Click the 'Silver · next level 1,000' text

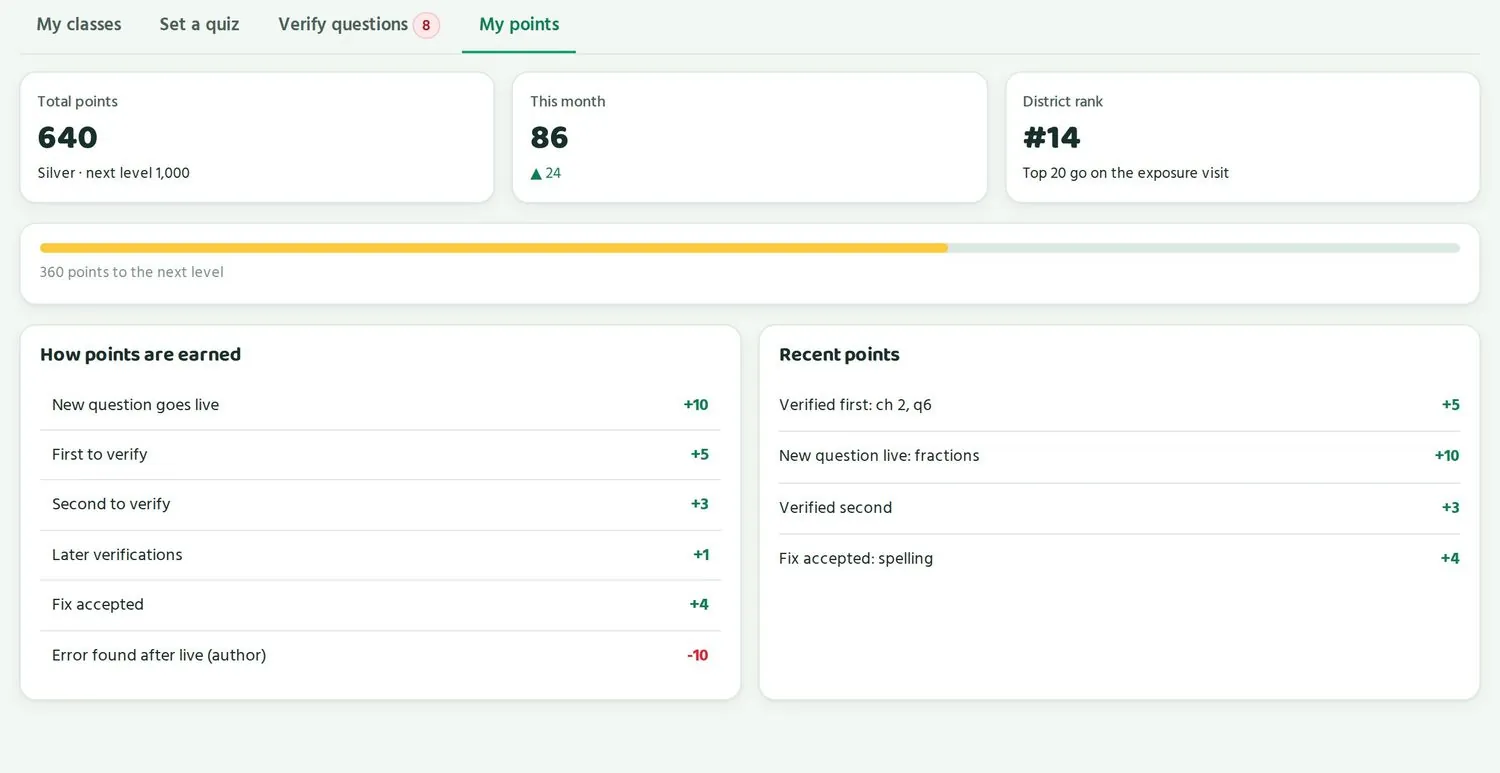pos(113,173)
